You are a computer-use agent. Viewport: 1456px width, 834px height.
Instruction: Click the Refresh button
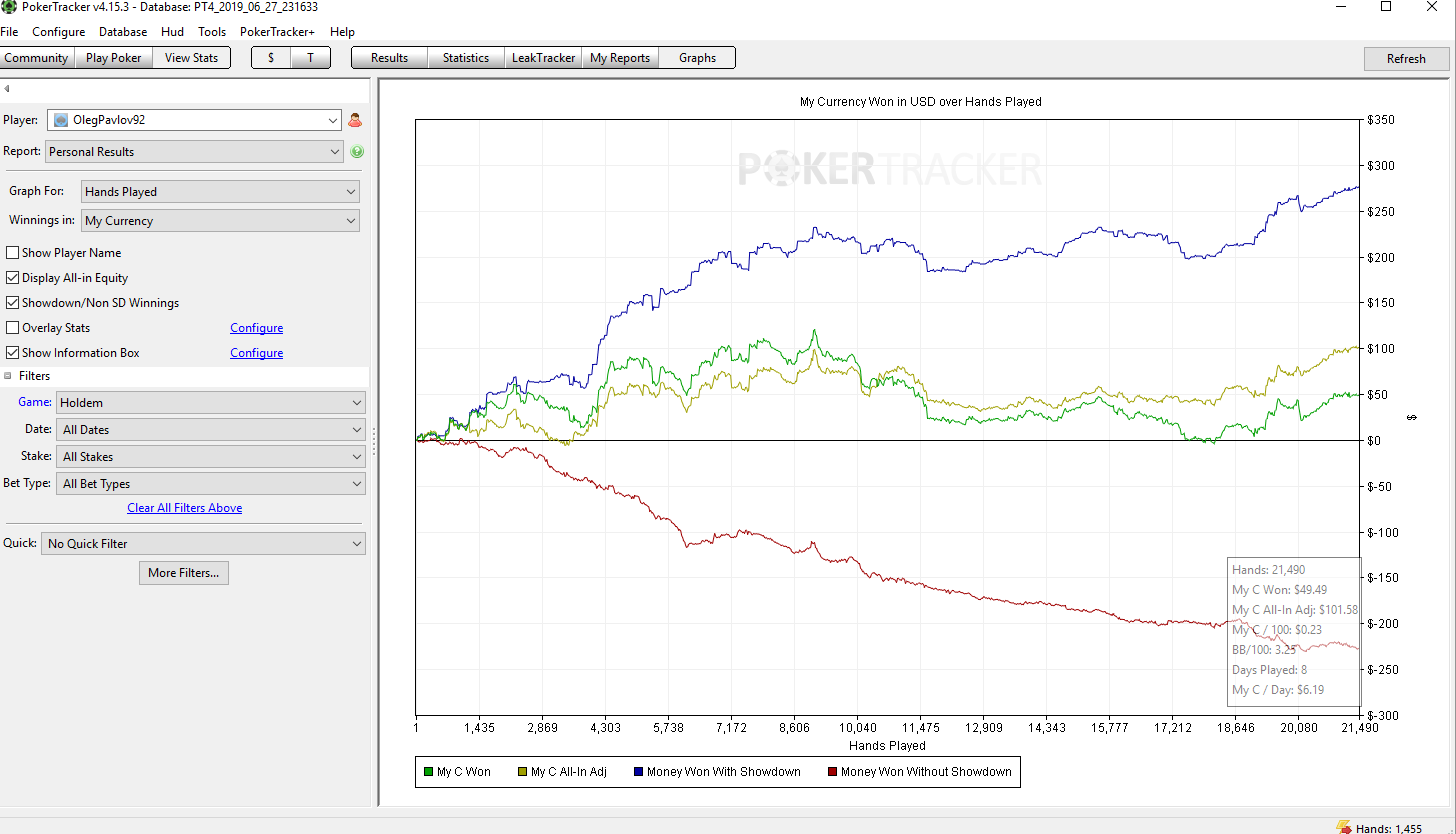[1406, 58]
